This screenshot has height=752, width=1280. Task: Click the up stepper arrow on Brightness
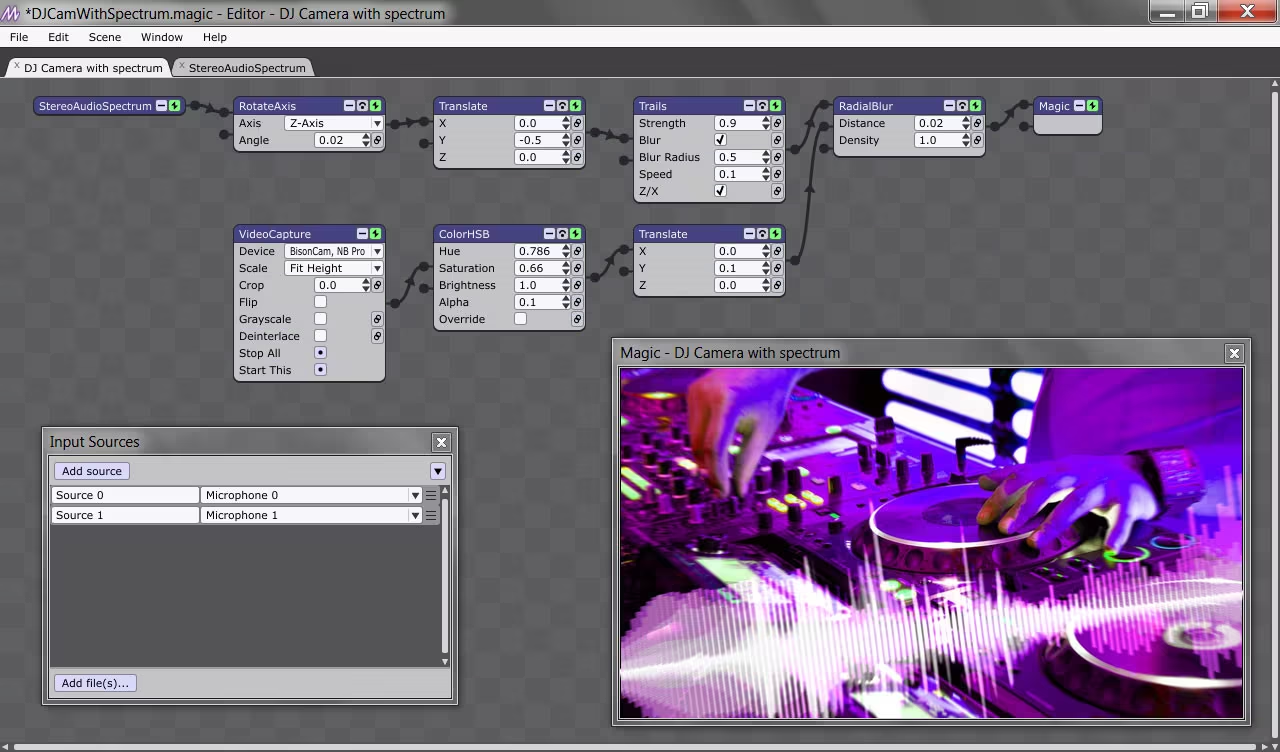point(565,281)
